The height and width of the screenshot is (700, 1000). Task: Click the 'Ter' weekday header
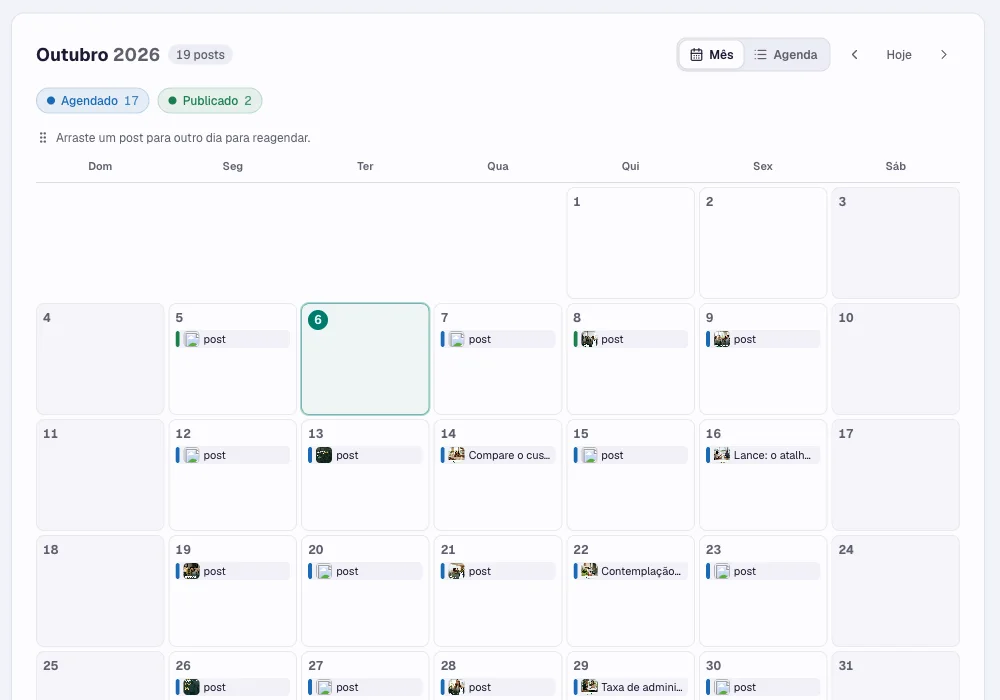(365, 166)
